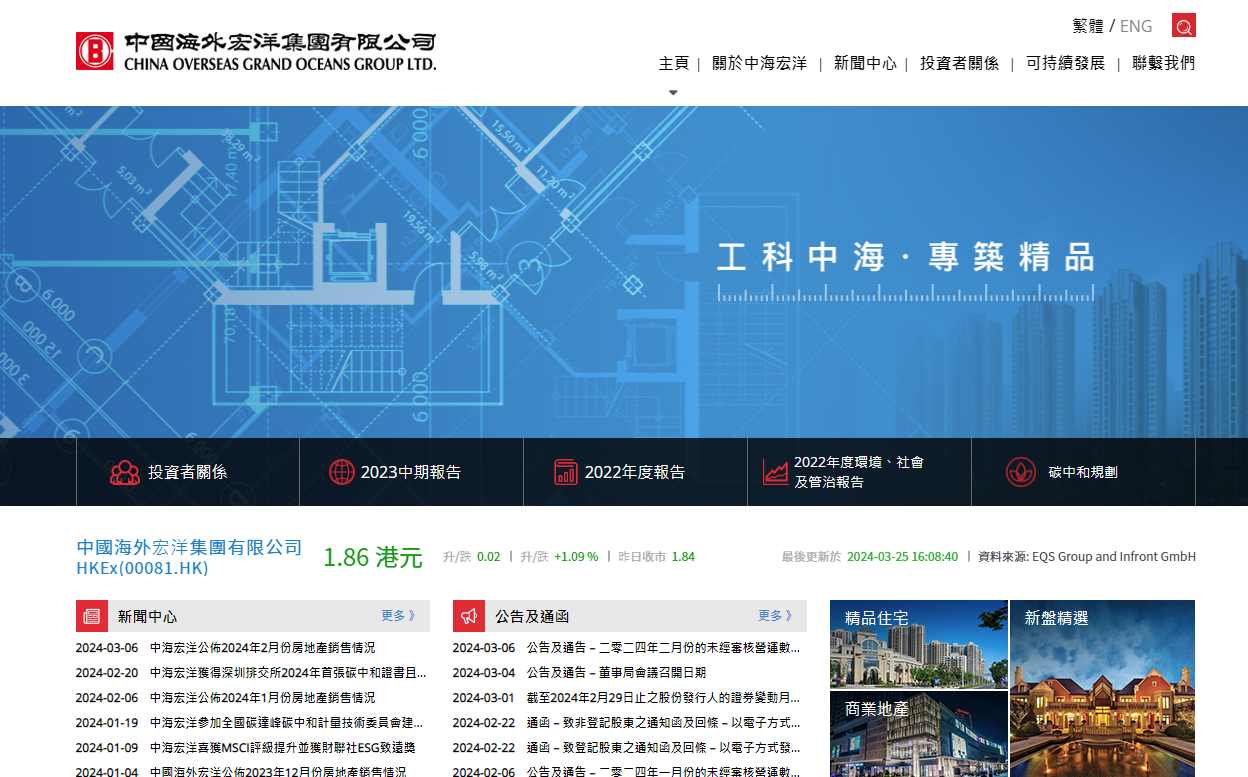Click the China Overseas Grand Oceans logo

click(256, 51)
